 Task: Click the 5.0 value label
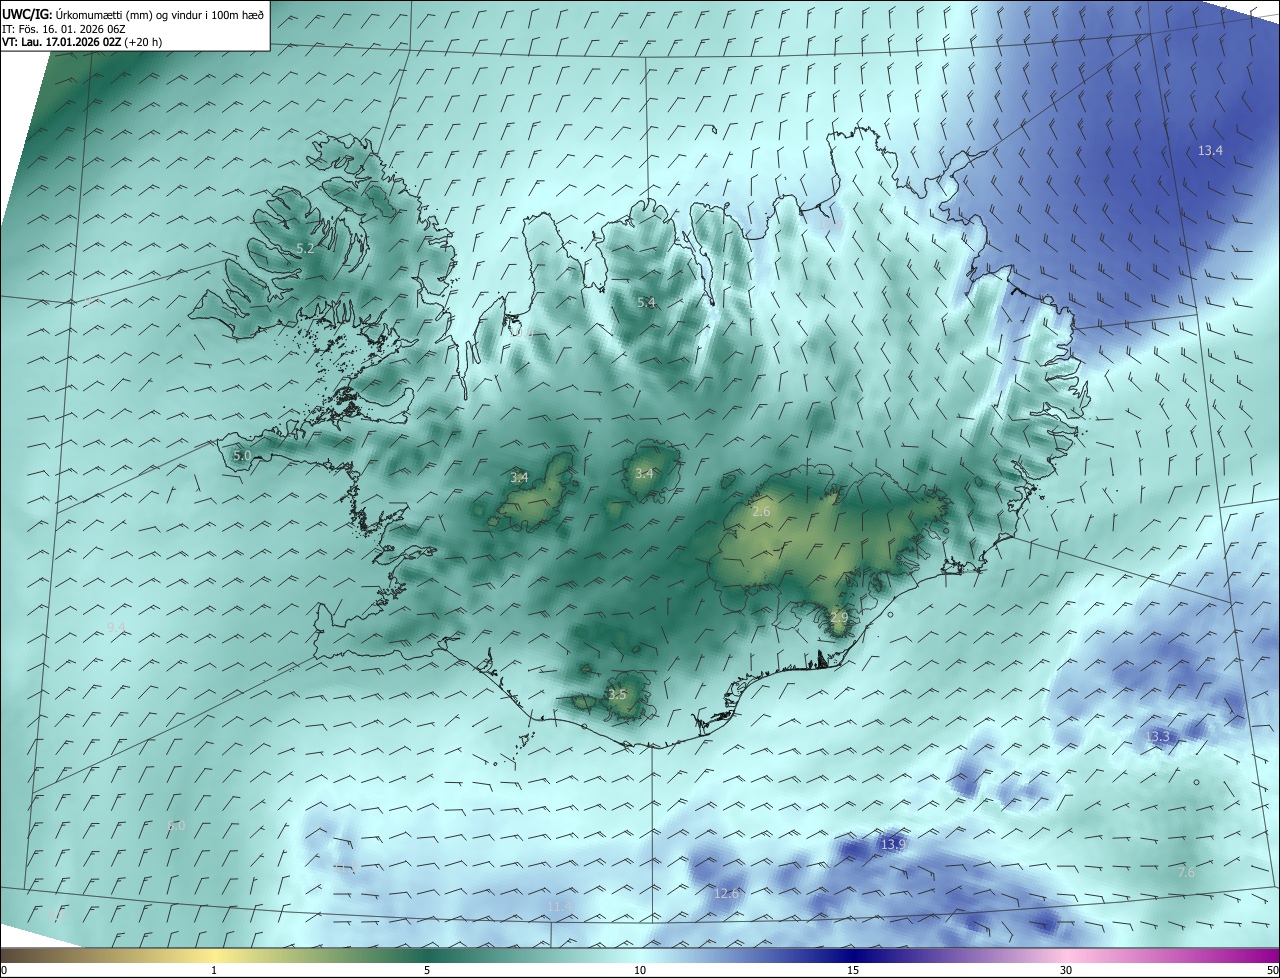[x=242, y=456]
